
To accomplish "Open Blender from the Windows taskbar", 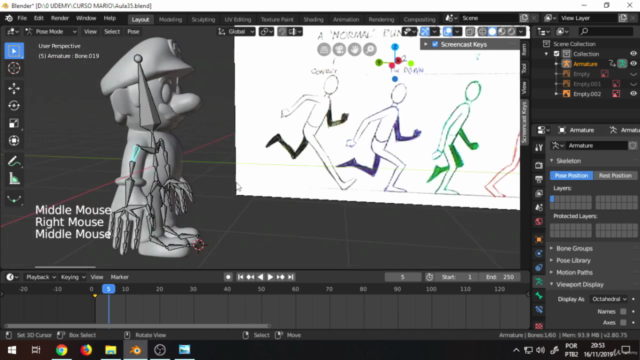I will coord(136,350).
